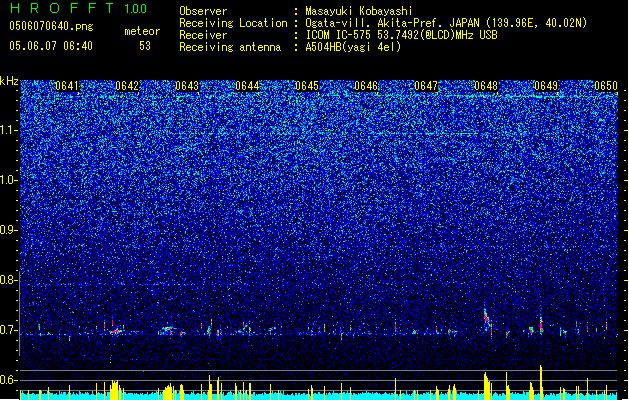Click the Ogata-vill. Akita-Pref. JAPAN location text

tap(446, 23)
